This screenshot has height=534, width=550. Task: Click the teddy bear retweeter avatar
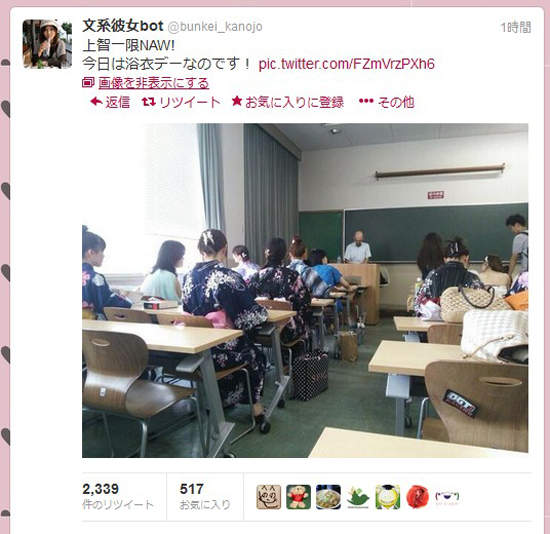[x=299, y=497]
